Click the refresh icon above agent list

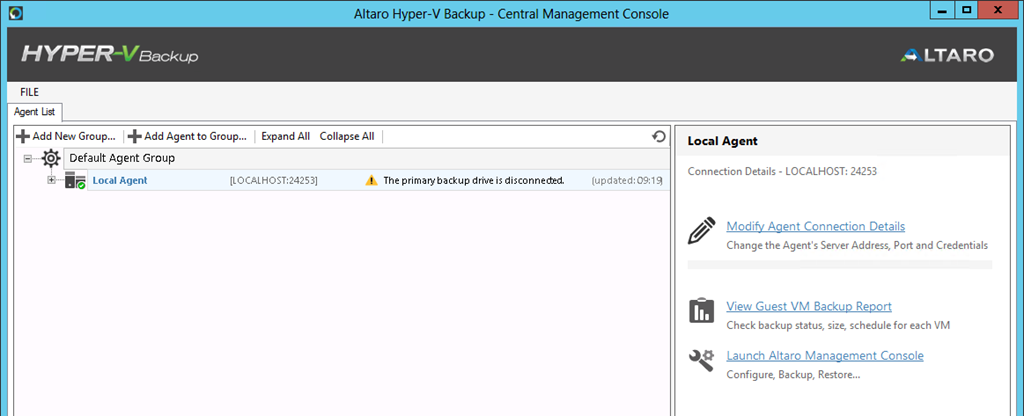pos(659,136)
